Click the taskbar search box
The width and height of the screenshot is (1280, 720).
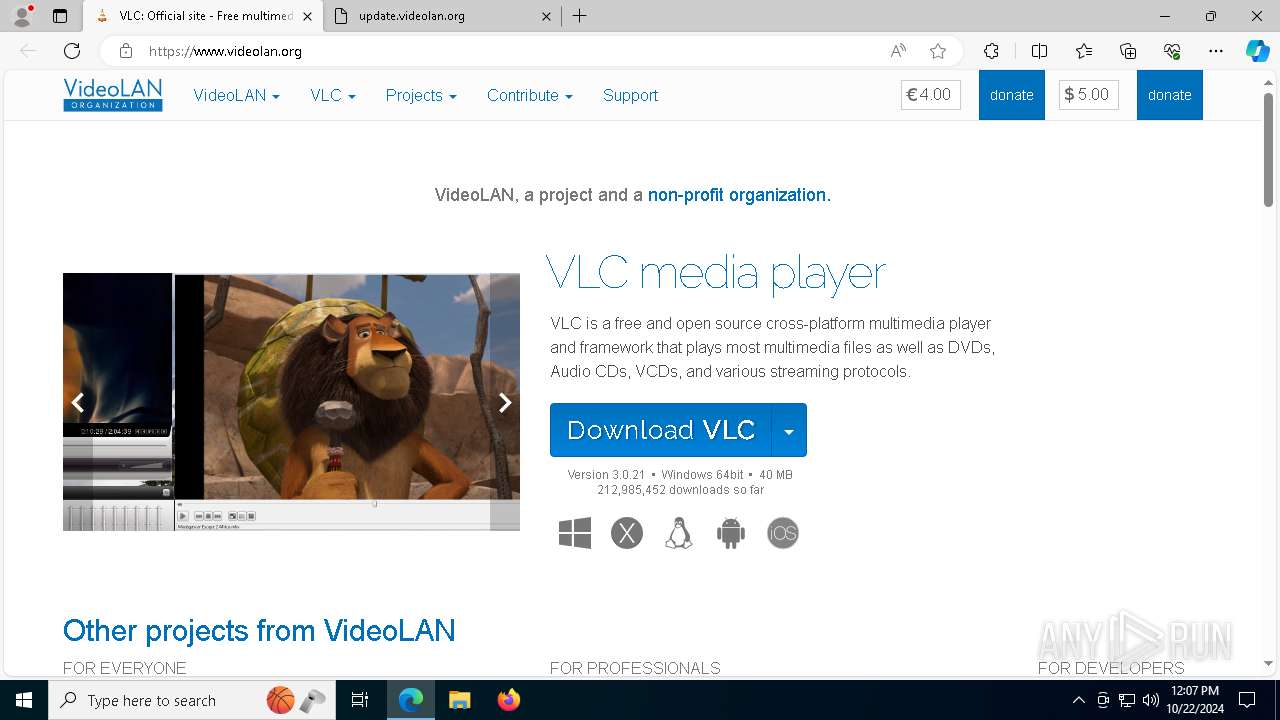click(191, 700)
